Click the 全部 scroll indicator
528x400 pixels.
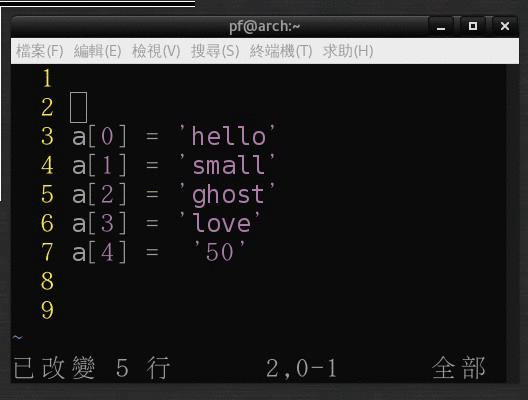(x=459, y=368)
